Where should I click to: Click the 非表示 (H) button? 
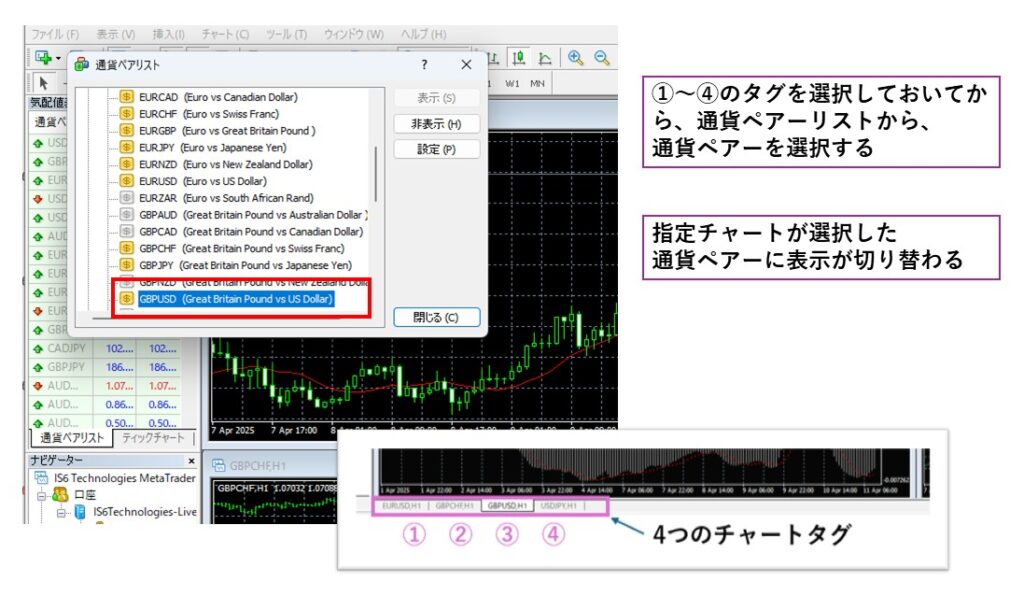(436, 124)
